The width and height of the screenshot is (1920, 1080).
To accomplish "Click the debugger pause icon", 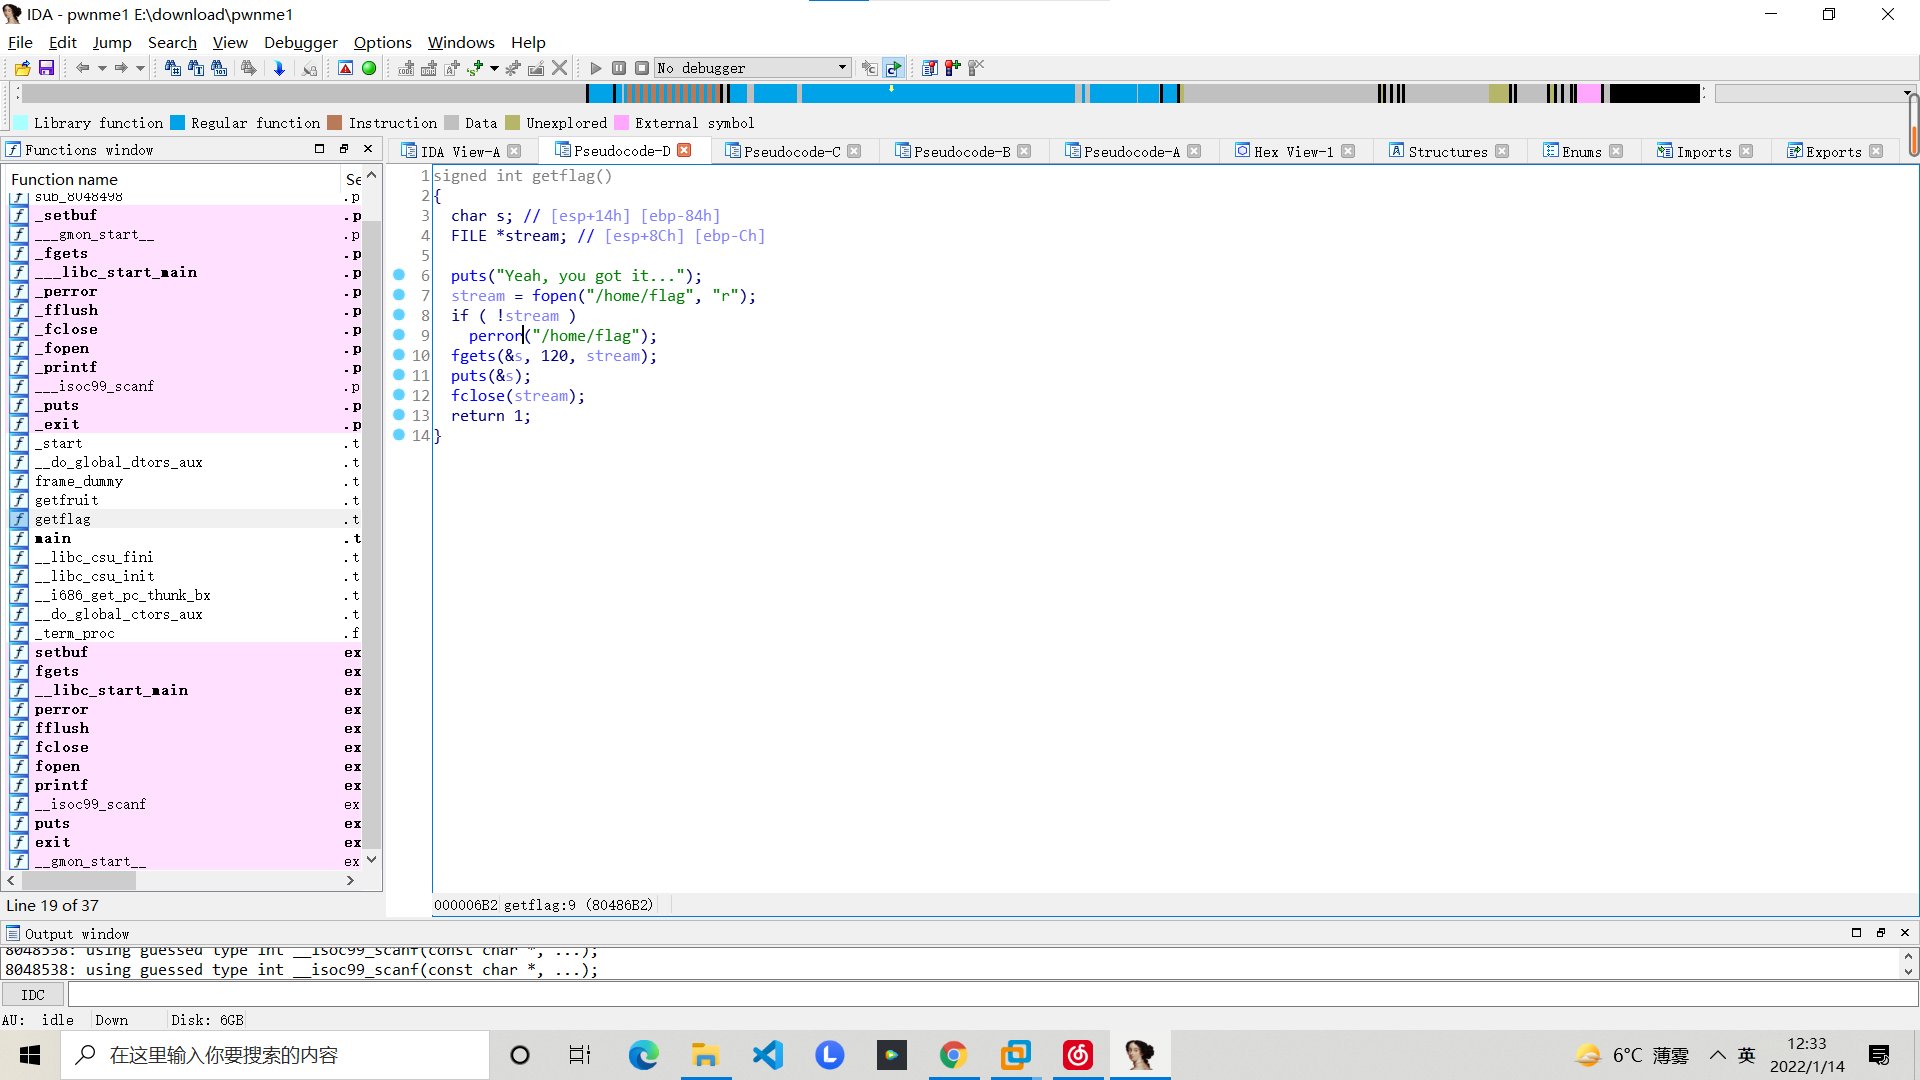I will (619, 68).
